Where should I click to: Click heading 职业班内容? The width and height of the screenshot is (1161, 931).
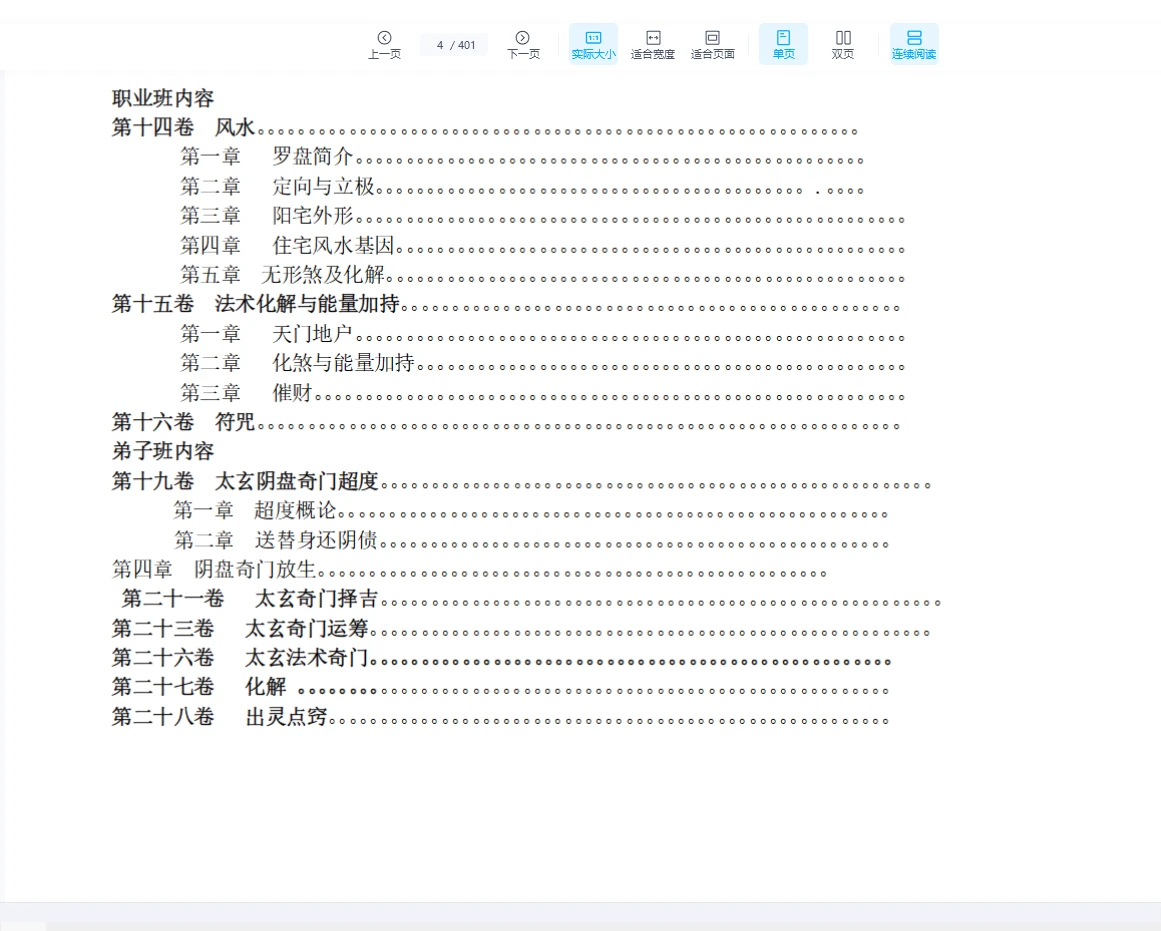pyautogui.click(x=163, y=98)
